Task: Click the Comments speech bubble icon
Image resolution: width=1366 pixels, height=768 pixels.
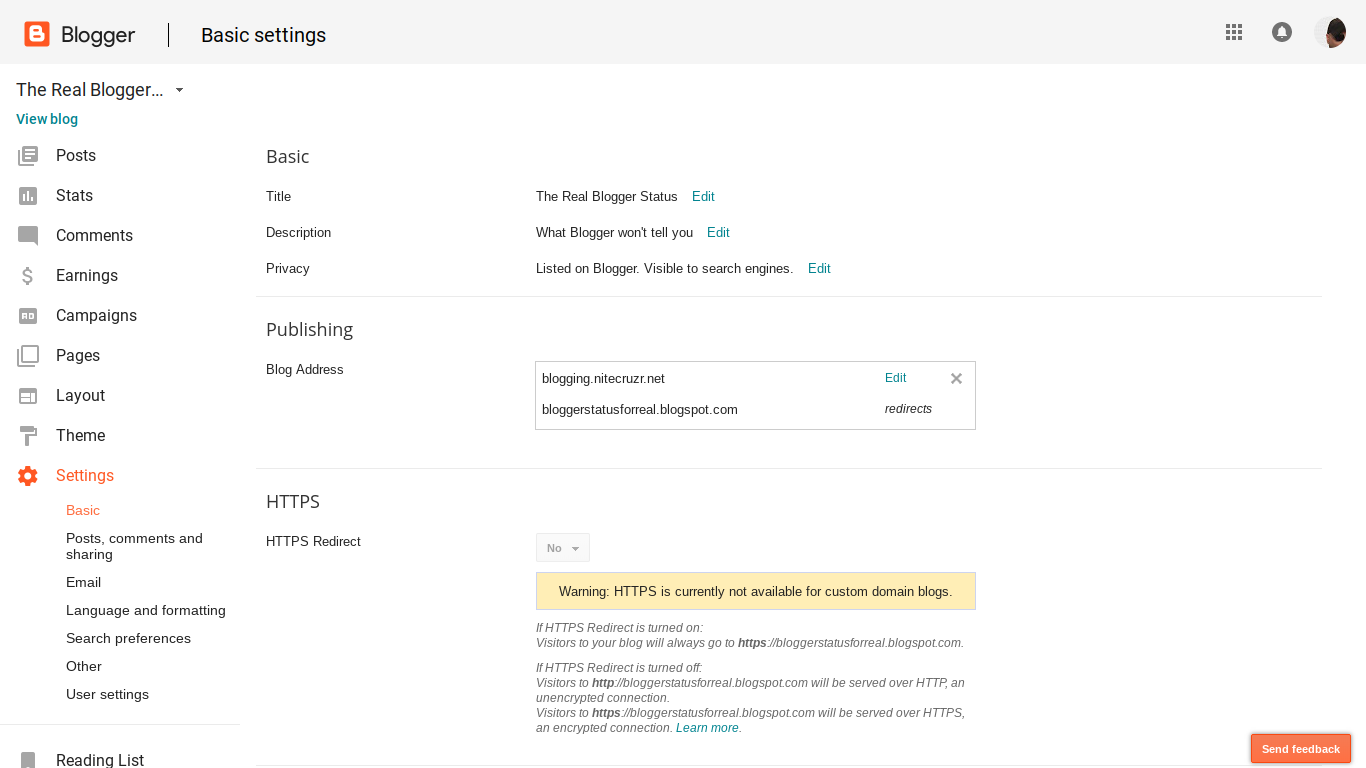Action: (x=28, y=236)
